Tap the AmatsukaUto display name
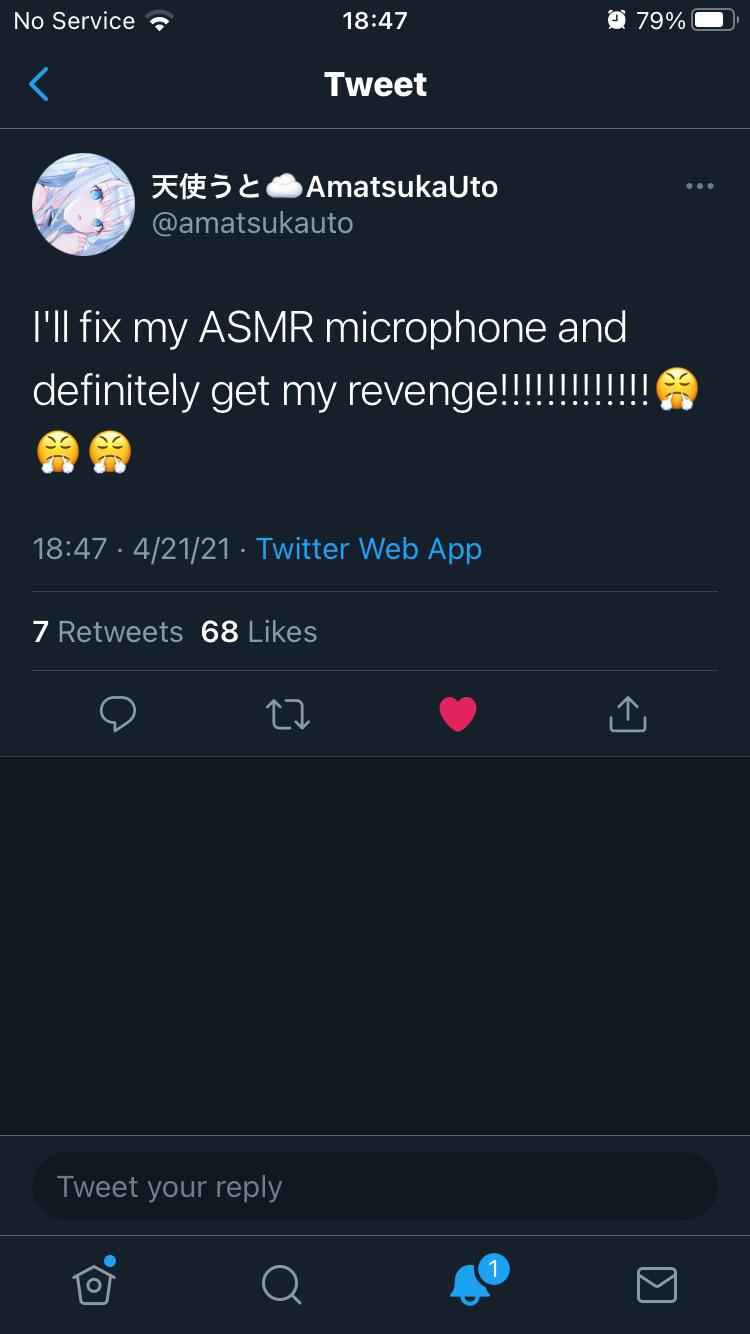 click(x=324, y=186)
